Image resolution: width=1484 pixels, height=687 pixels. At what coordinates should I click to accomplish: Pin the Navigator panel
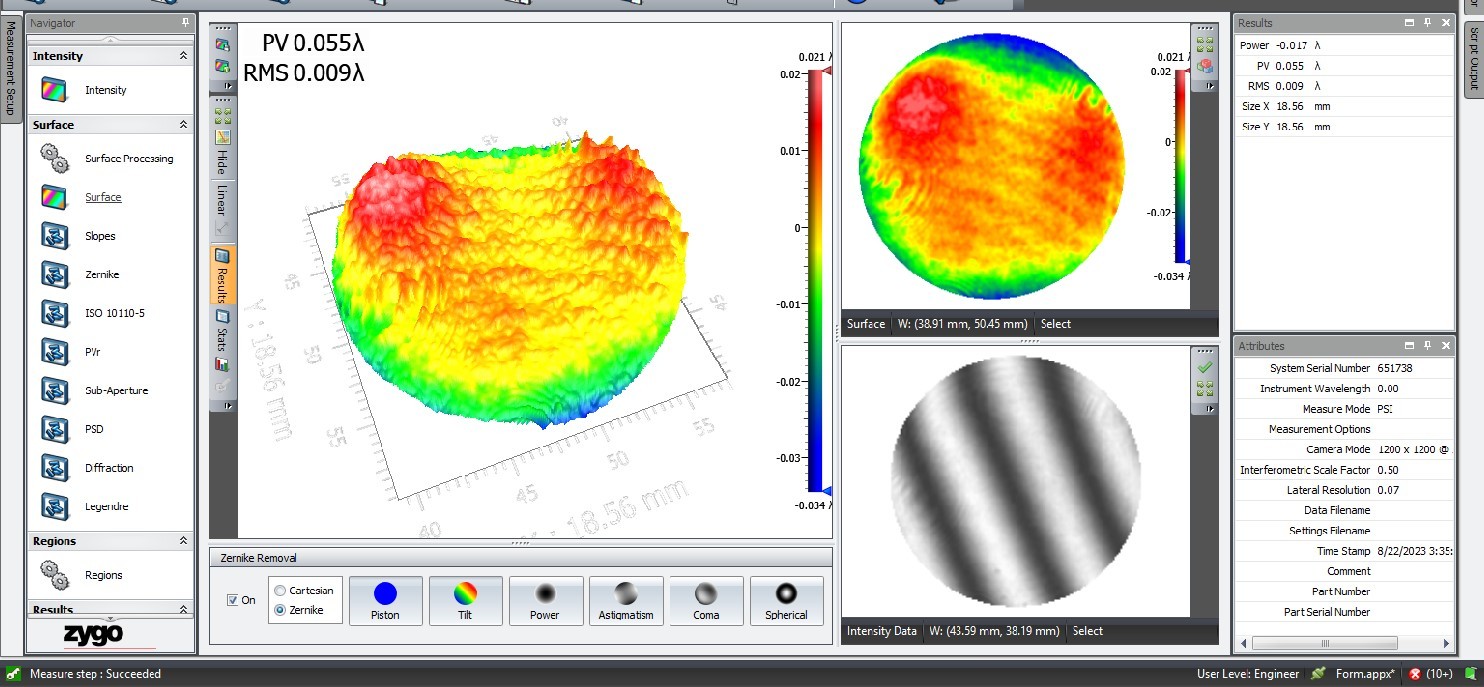tap(185, 23)
